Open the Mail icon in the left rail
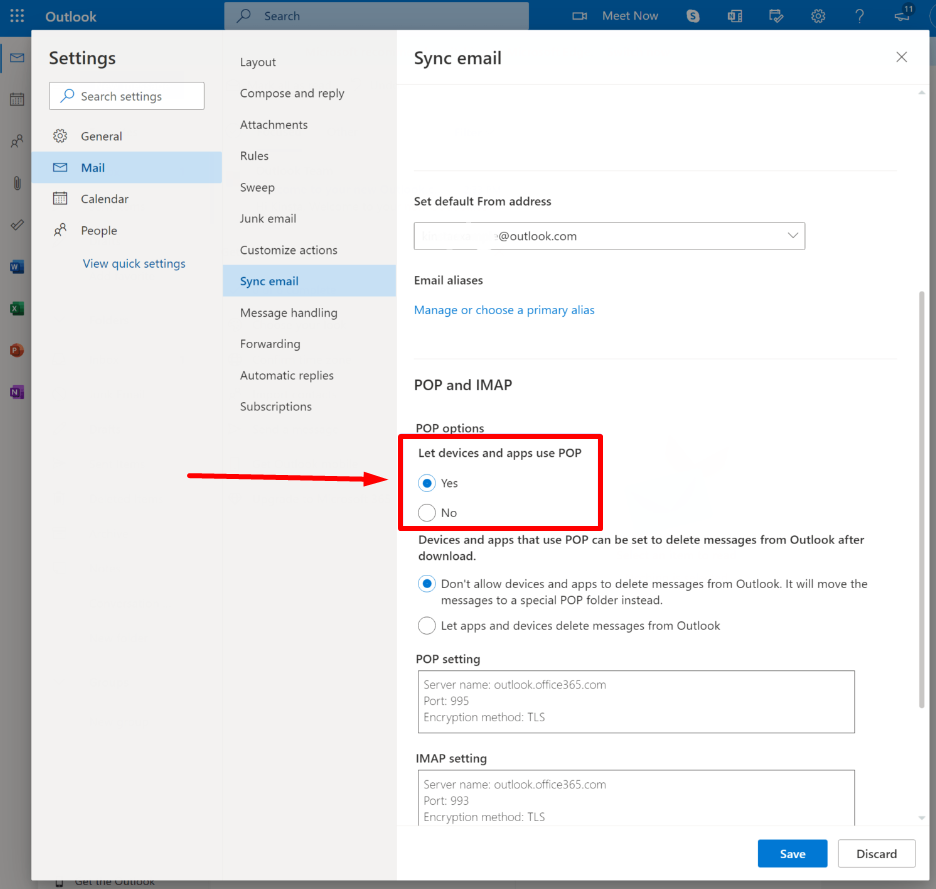The height and width of the screenshot is (889, 936). pos(17,57)
